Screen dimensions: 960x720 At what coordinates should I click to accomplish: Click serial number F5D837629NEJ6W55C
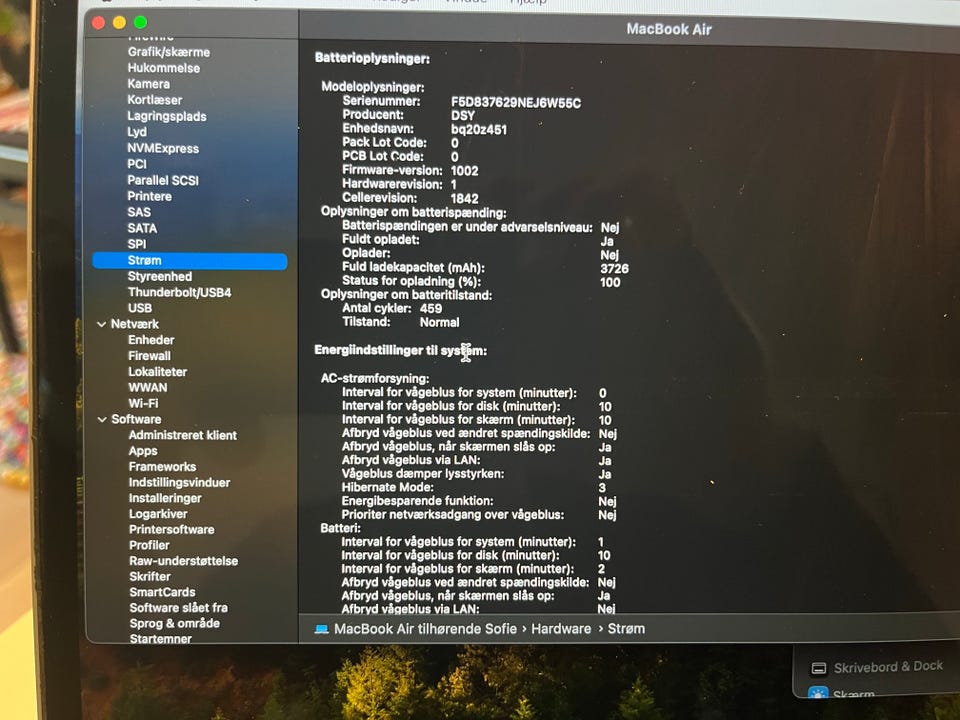[516, 102]
